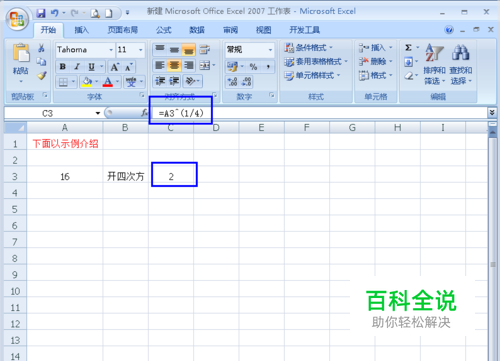Increase font size
The height and width of the screenshot is (361, 500).
point(114,67)
